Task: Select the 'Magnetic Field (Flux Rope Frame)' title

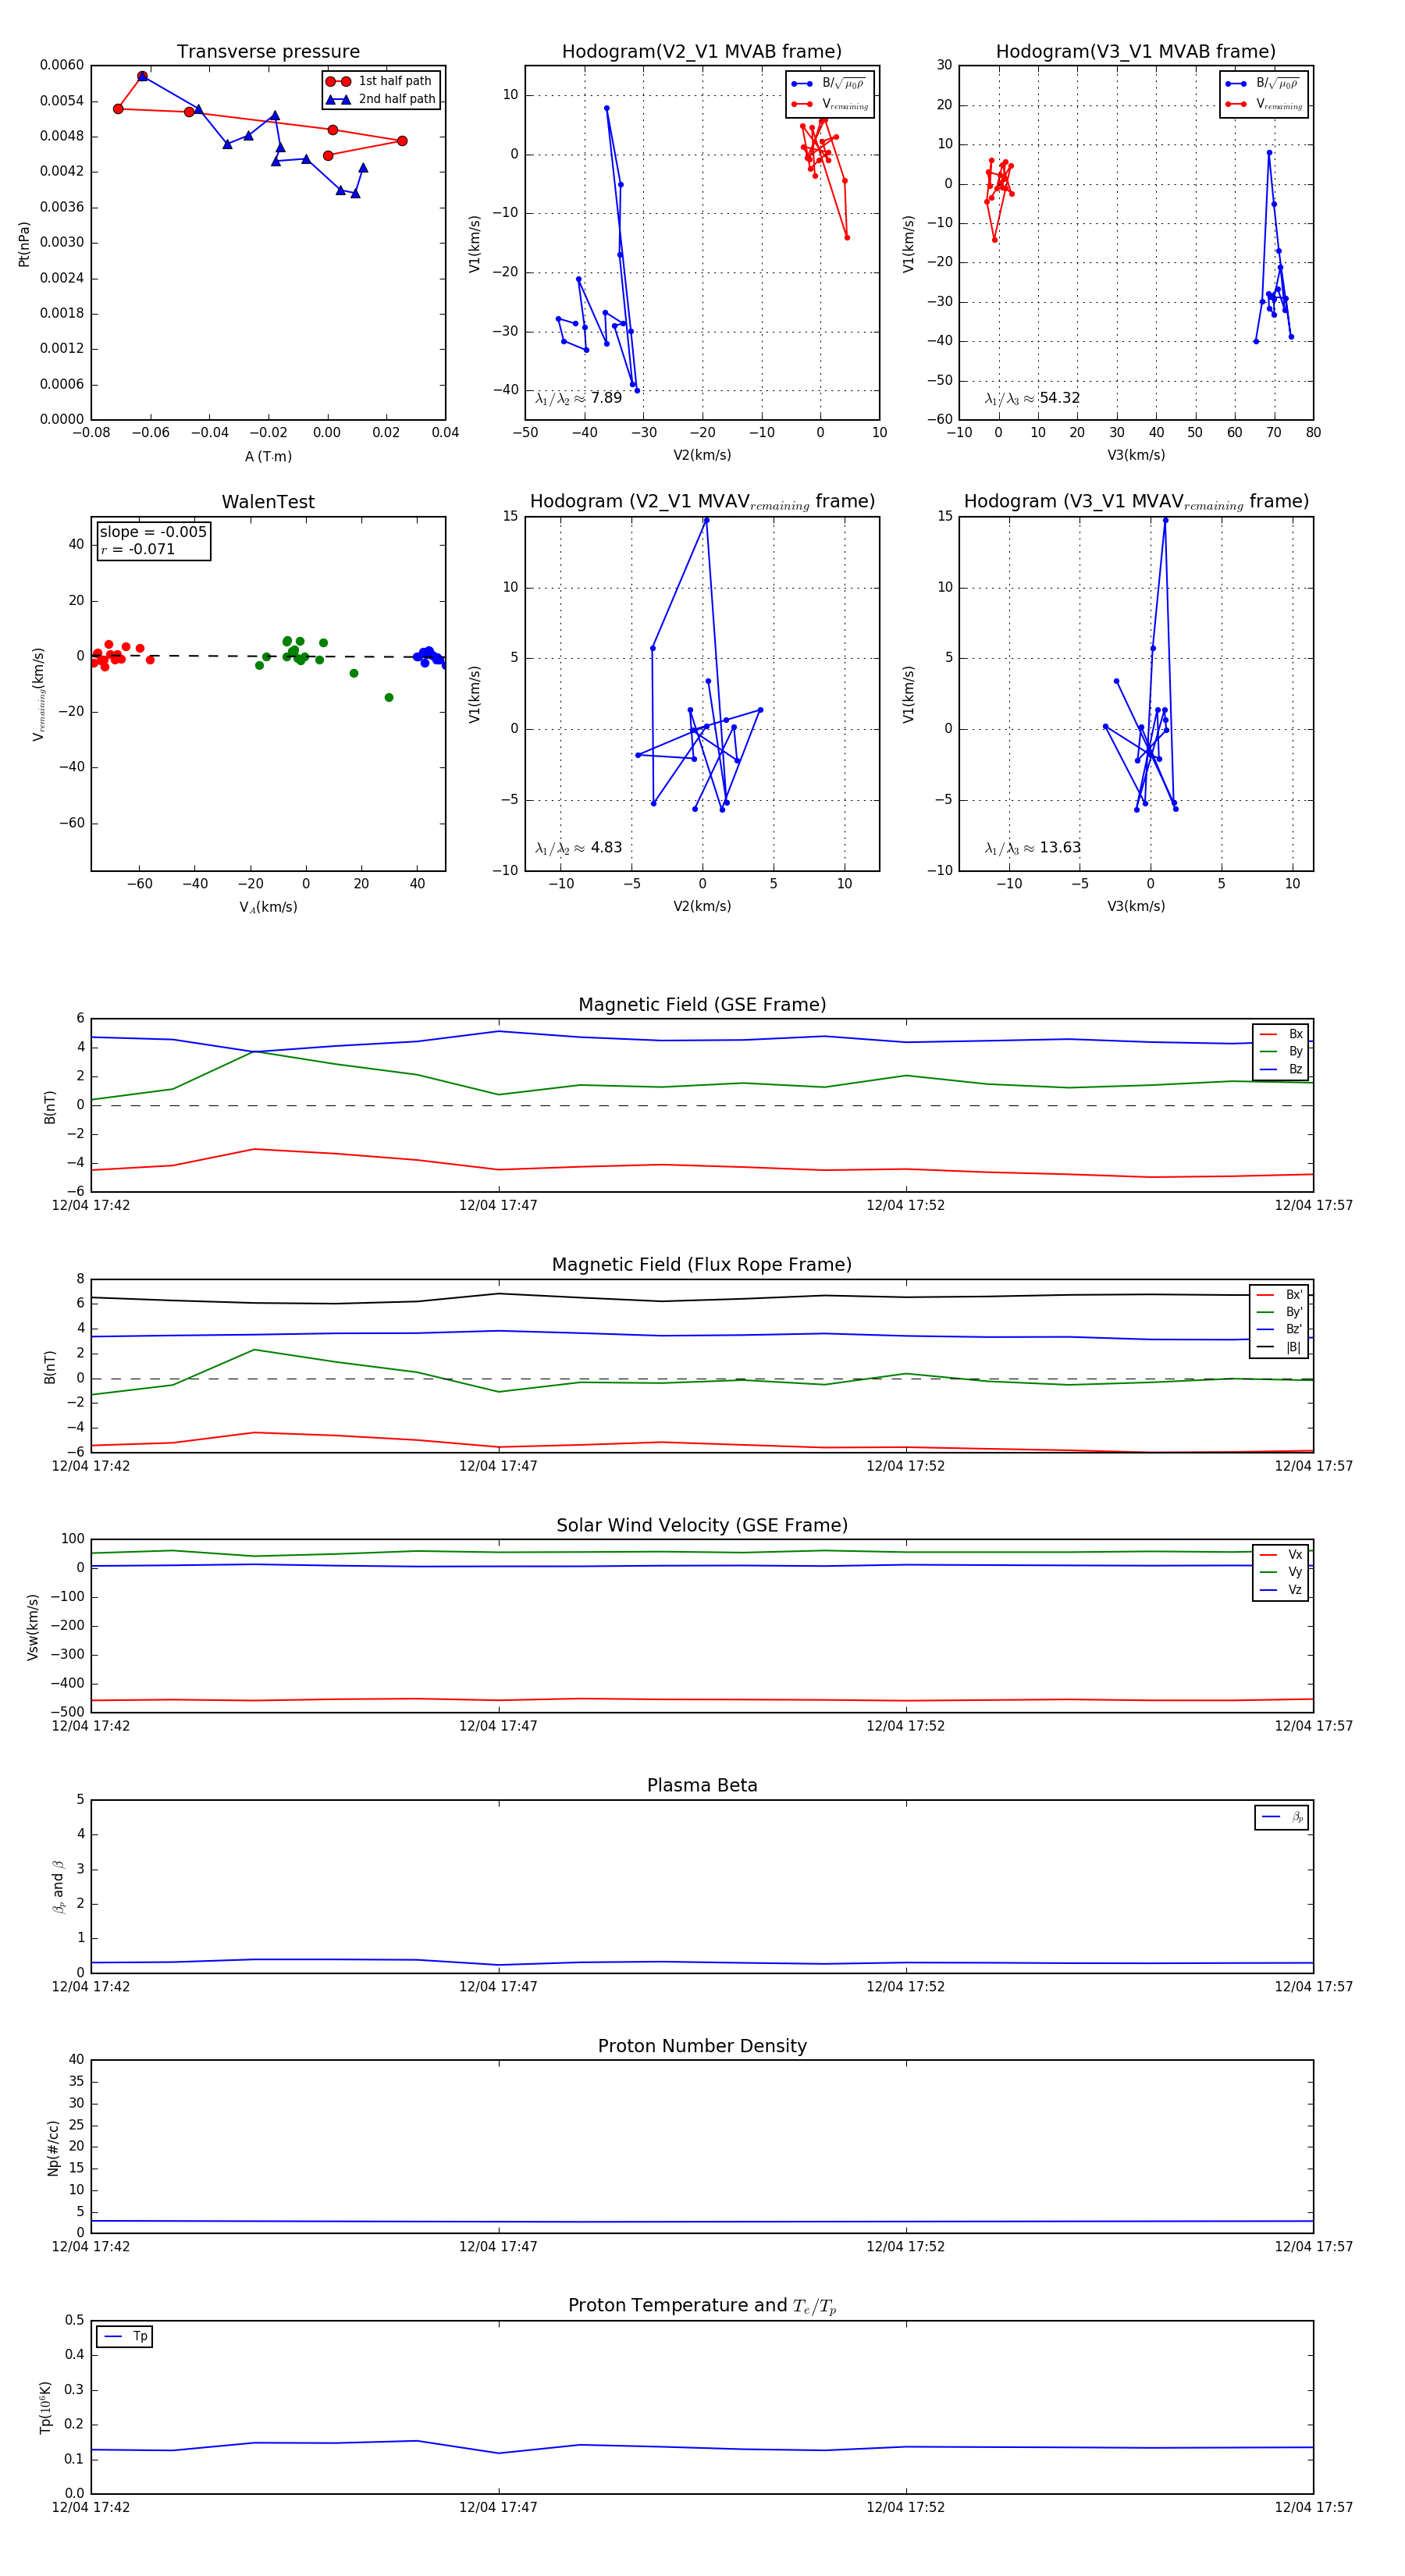Action: 702,1265
